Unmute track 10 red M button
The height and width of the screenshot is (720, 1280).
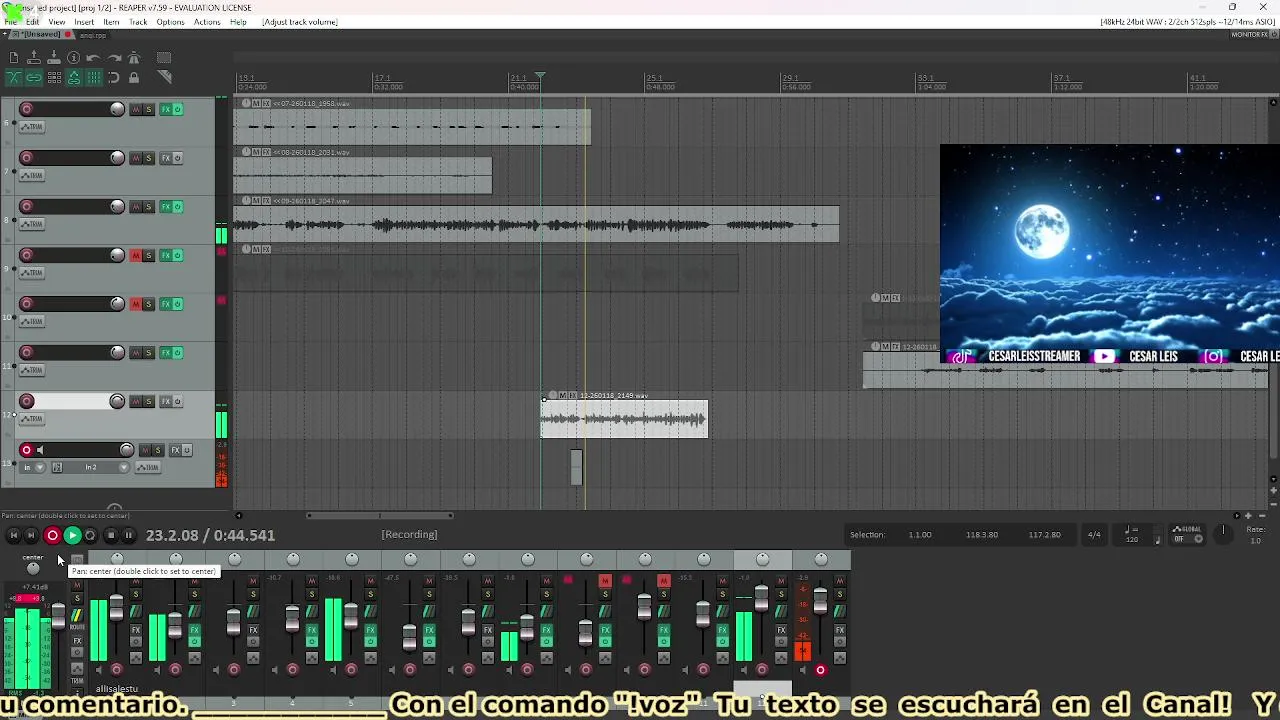135,304
